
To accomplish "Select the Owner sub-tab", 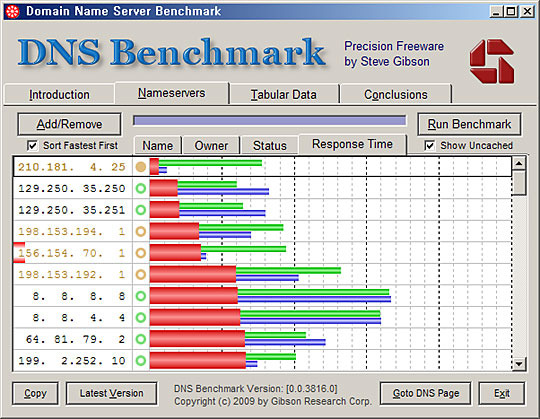I will tap(211, 146).
